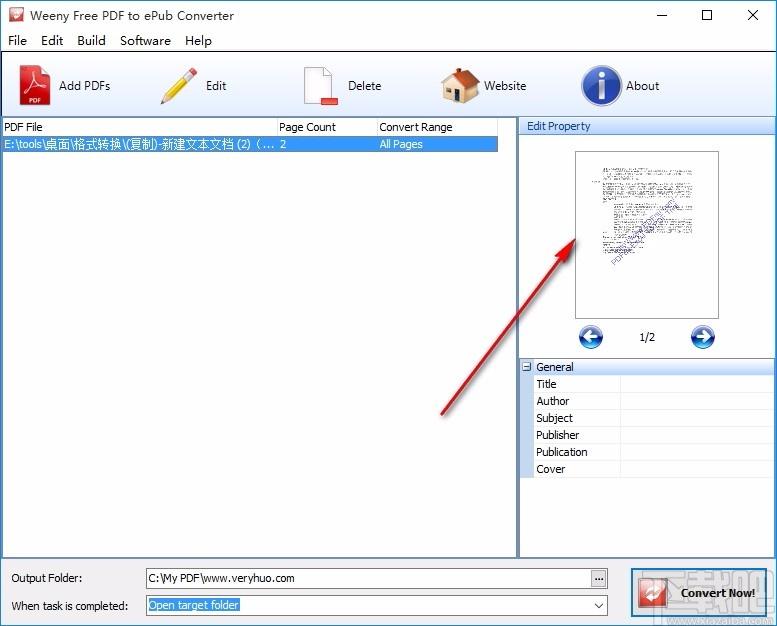Open the 'When task is completed' dropdown

(x=599, y=605)
